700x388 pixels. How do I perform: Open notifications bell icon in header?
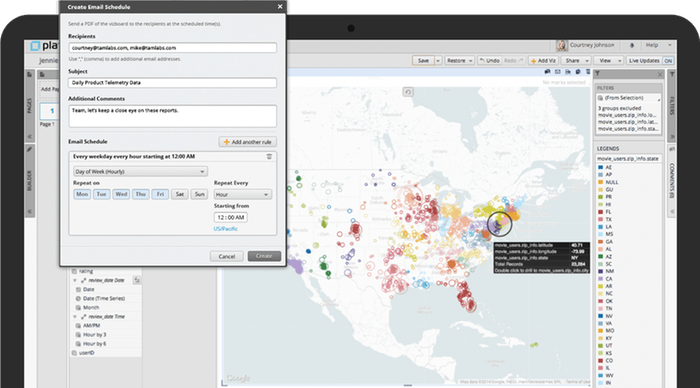coord(632,45)
